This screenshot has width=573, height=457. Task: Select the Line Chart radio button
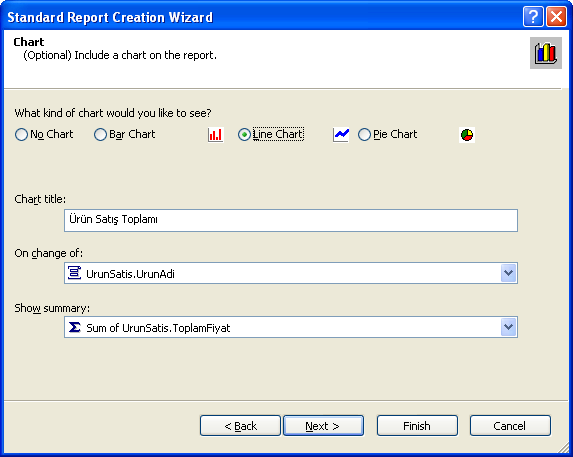[244, 134]
